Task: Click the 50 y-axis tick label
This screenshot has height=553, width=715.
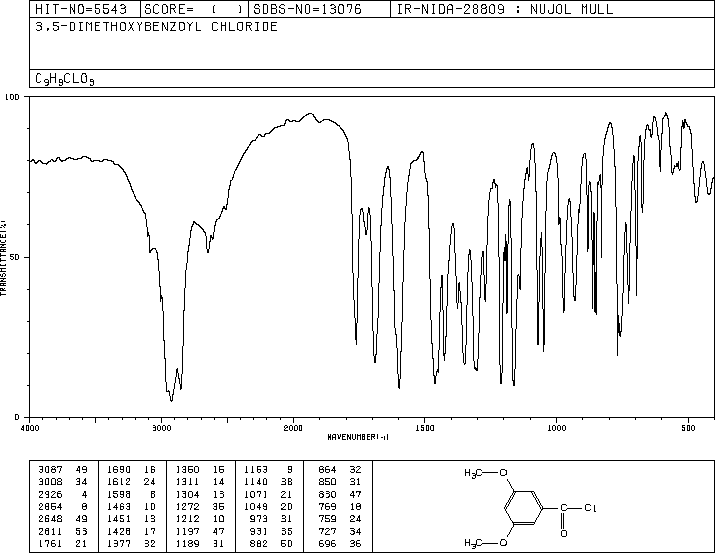Action: click(14, 257)
